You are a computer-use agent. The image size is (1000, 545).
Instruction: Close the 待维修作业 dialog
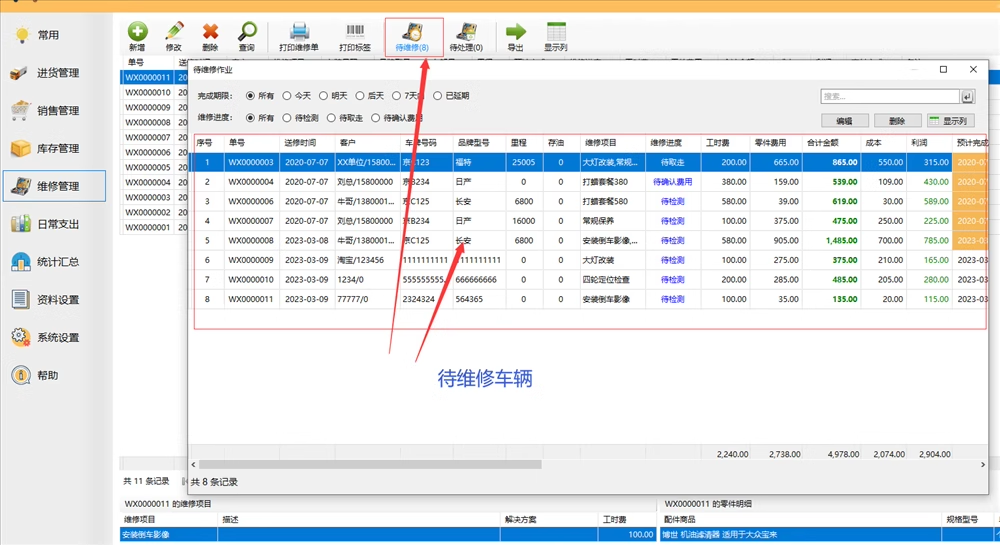(x=973, y=69)
